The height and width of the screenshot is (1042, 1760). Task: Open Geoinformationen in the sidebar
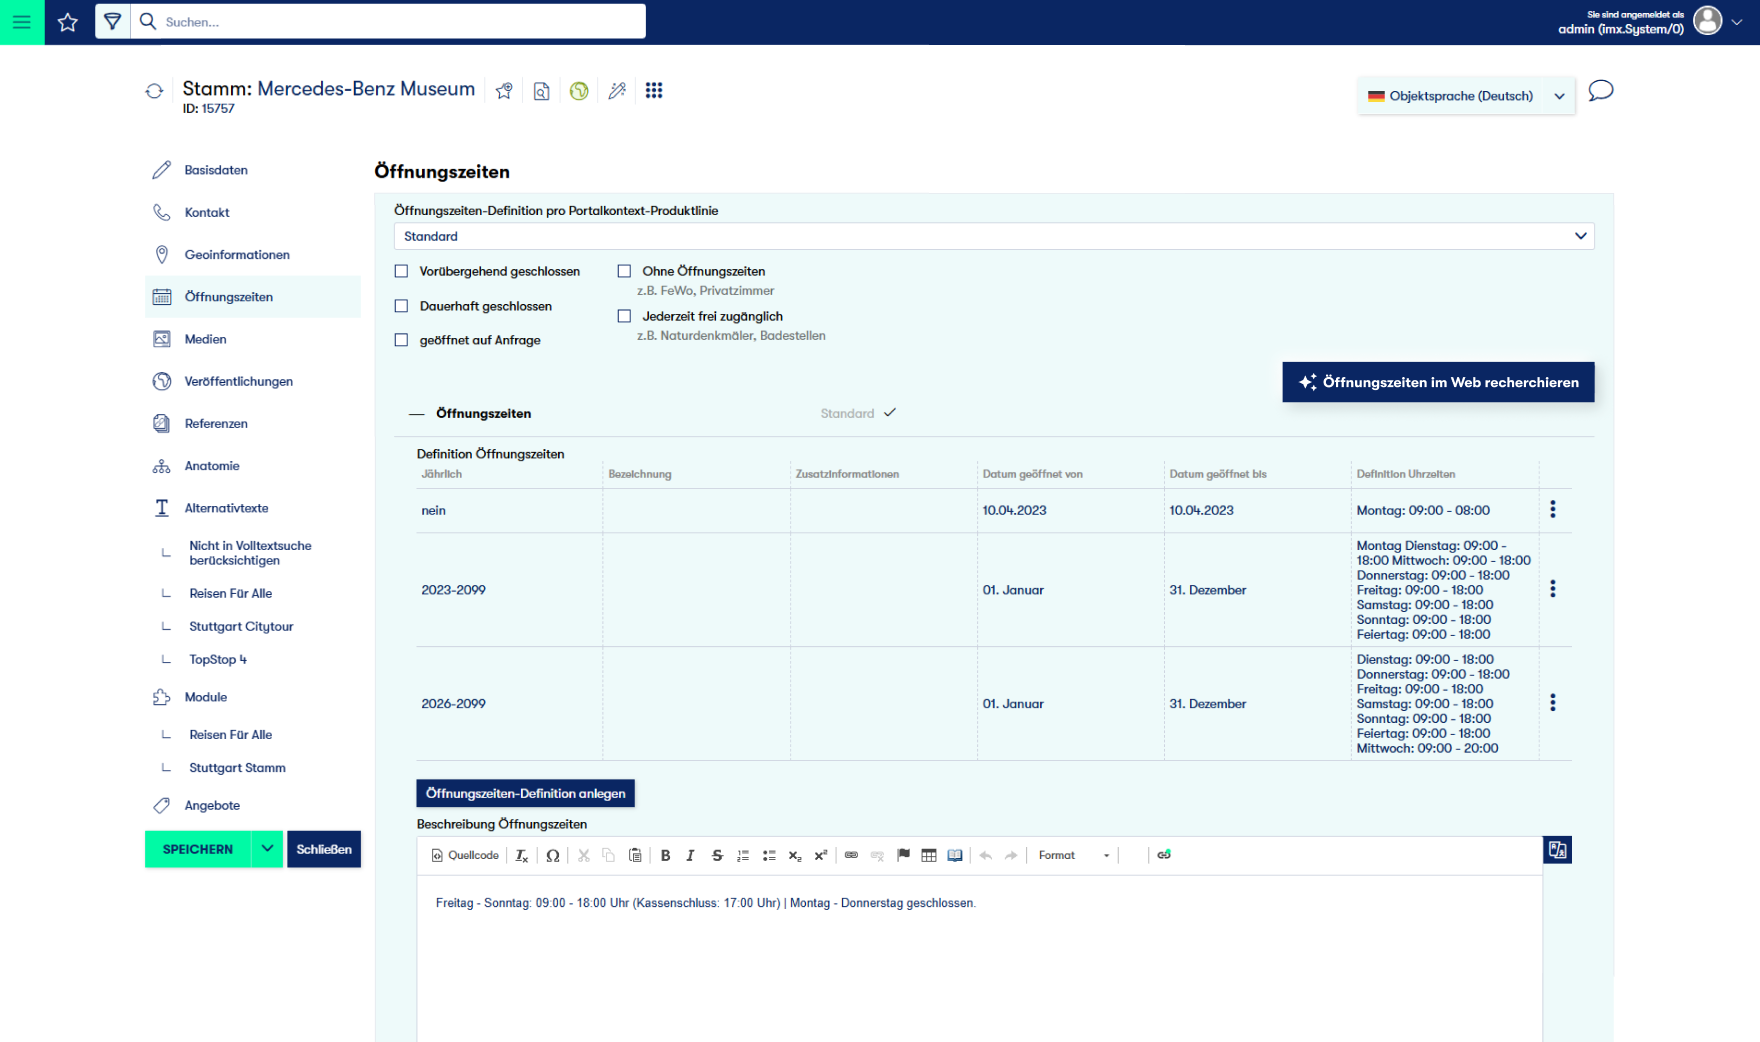(x=237, y=255)
